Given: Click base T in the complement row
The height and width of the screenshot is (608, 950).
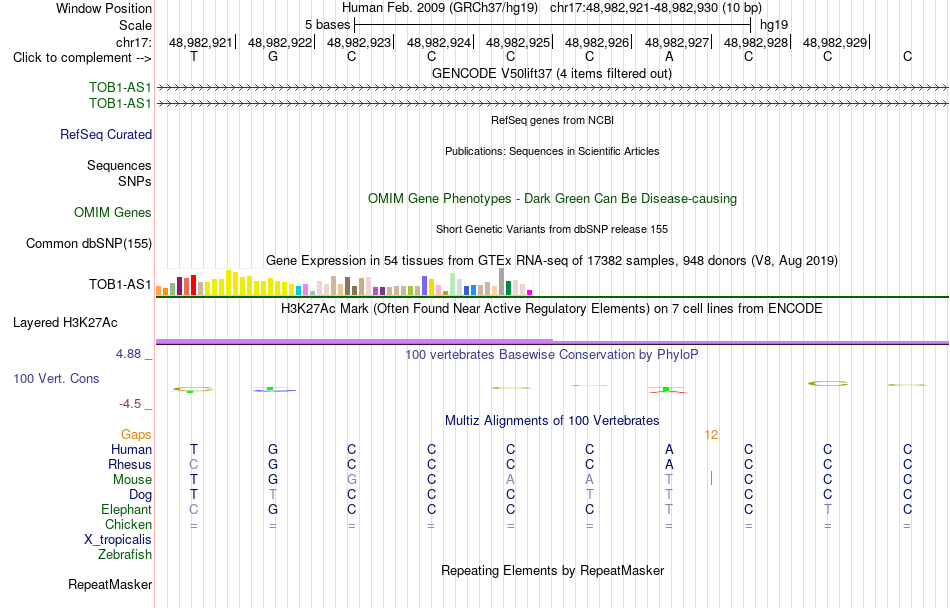Looking at the screenshot, I should pyautogui.click(x=194, y=56).
